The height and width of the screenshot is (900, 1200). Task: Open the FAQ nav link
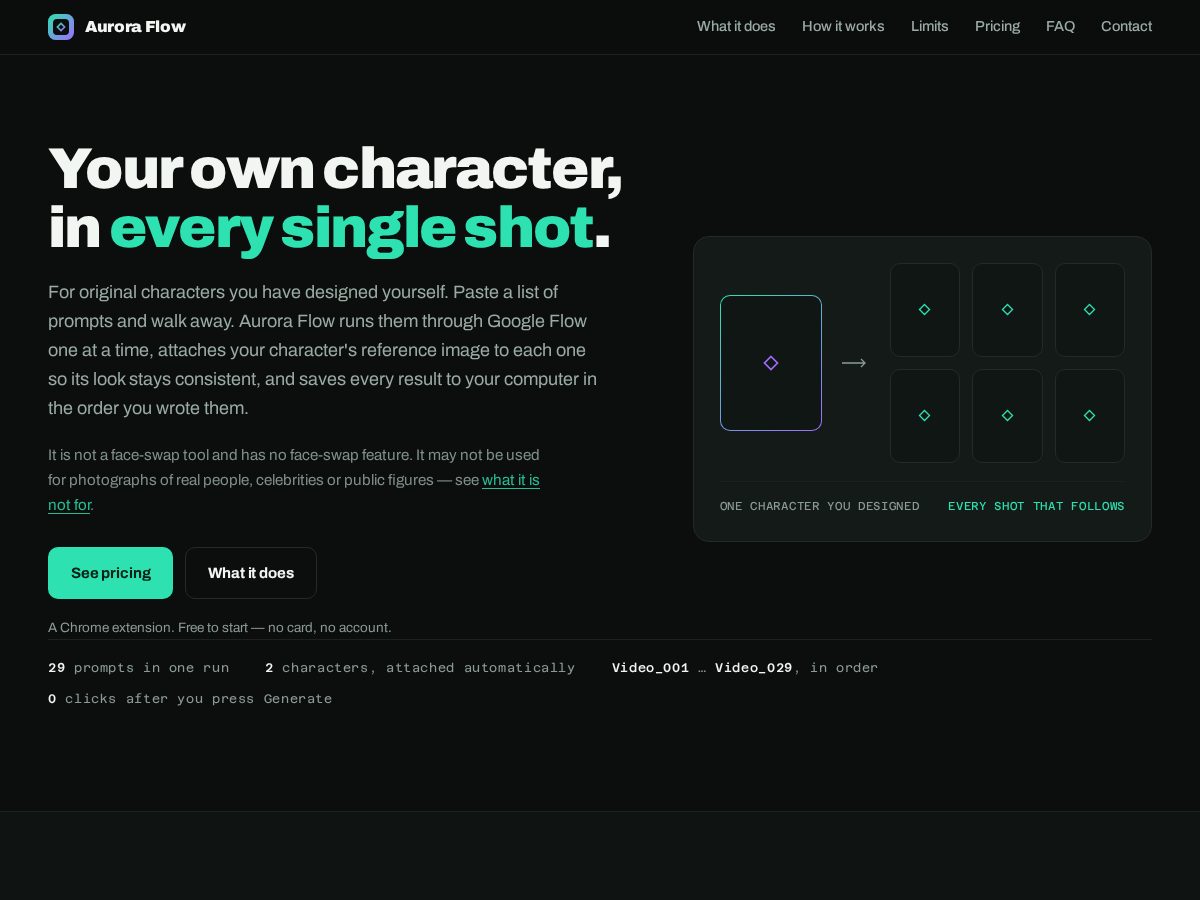[1061, 26]
